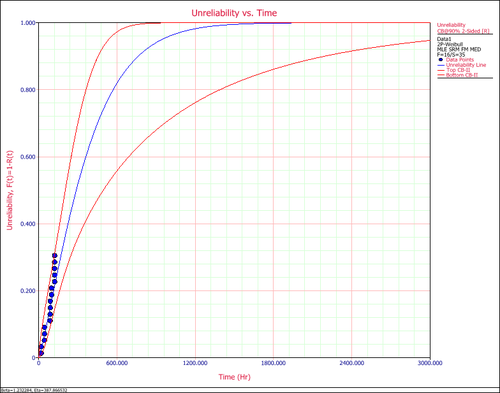Click the red line sample beside Top CB-II

[x=441, y=70]
